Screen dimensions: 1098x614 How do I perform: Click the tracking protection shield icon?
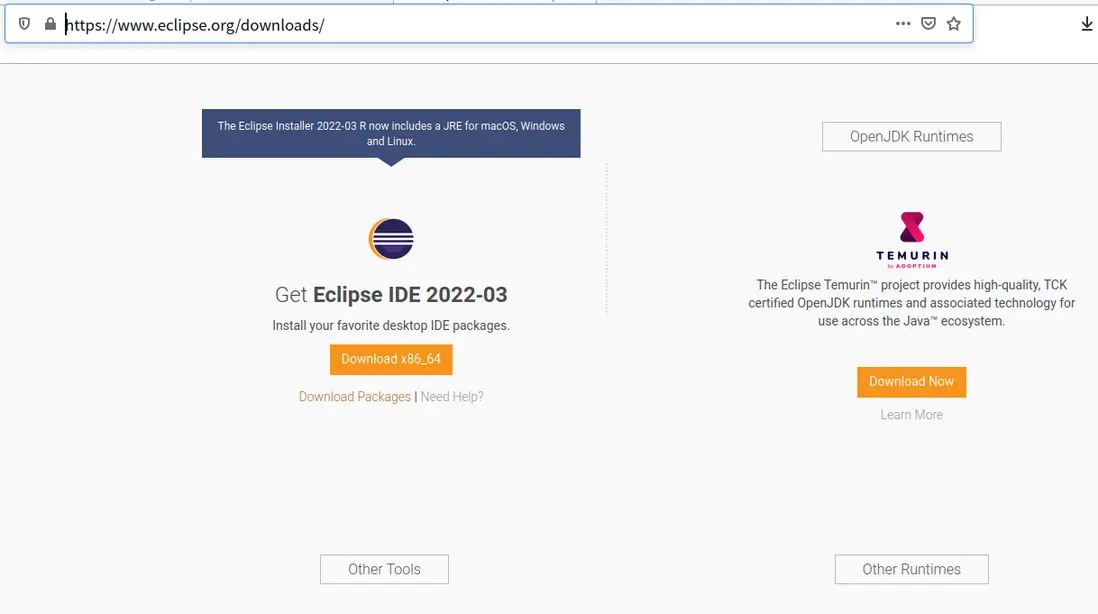(x=25, y=24)
